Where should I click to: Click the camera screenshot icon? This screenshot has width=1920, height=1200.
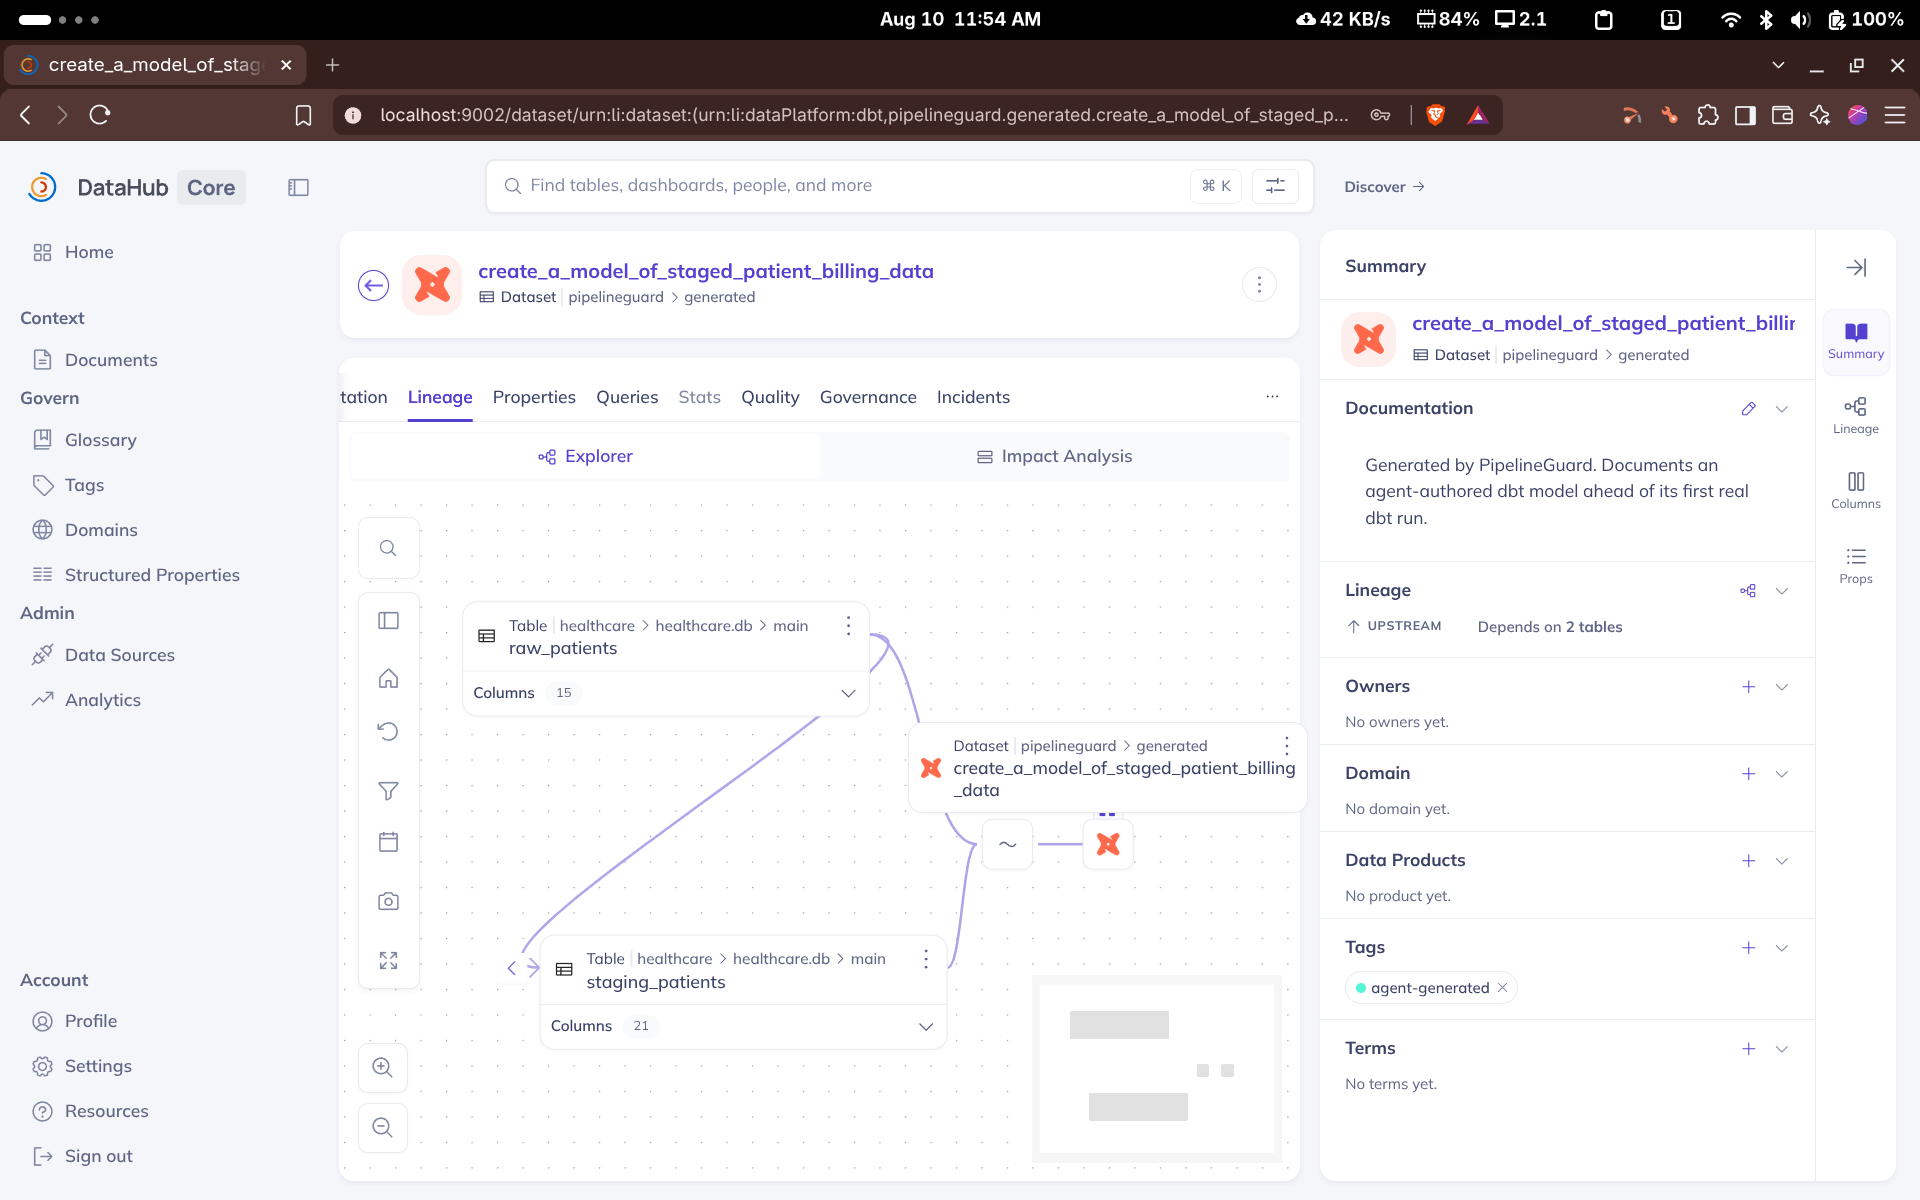point(388,901)
